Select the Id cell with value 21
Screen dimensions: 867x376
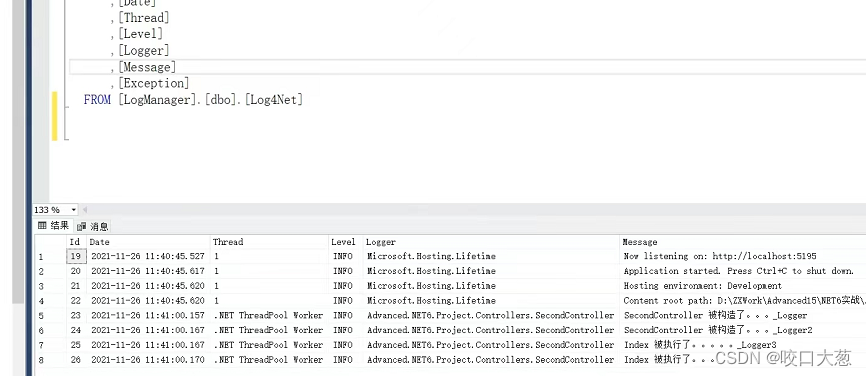76,286
